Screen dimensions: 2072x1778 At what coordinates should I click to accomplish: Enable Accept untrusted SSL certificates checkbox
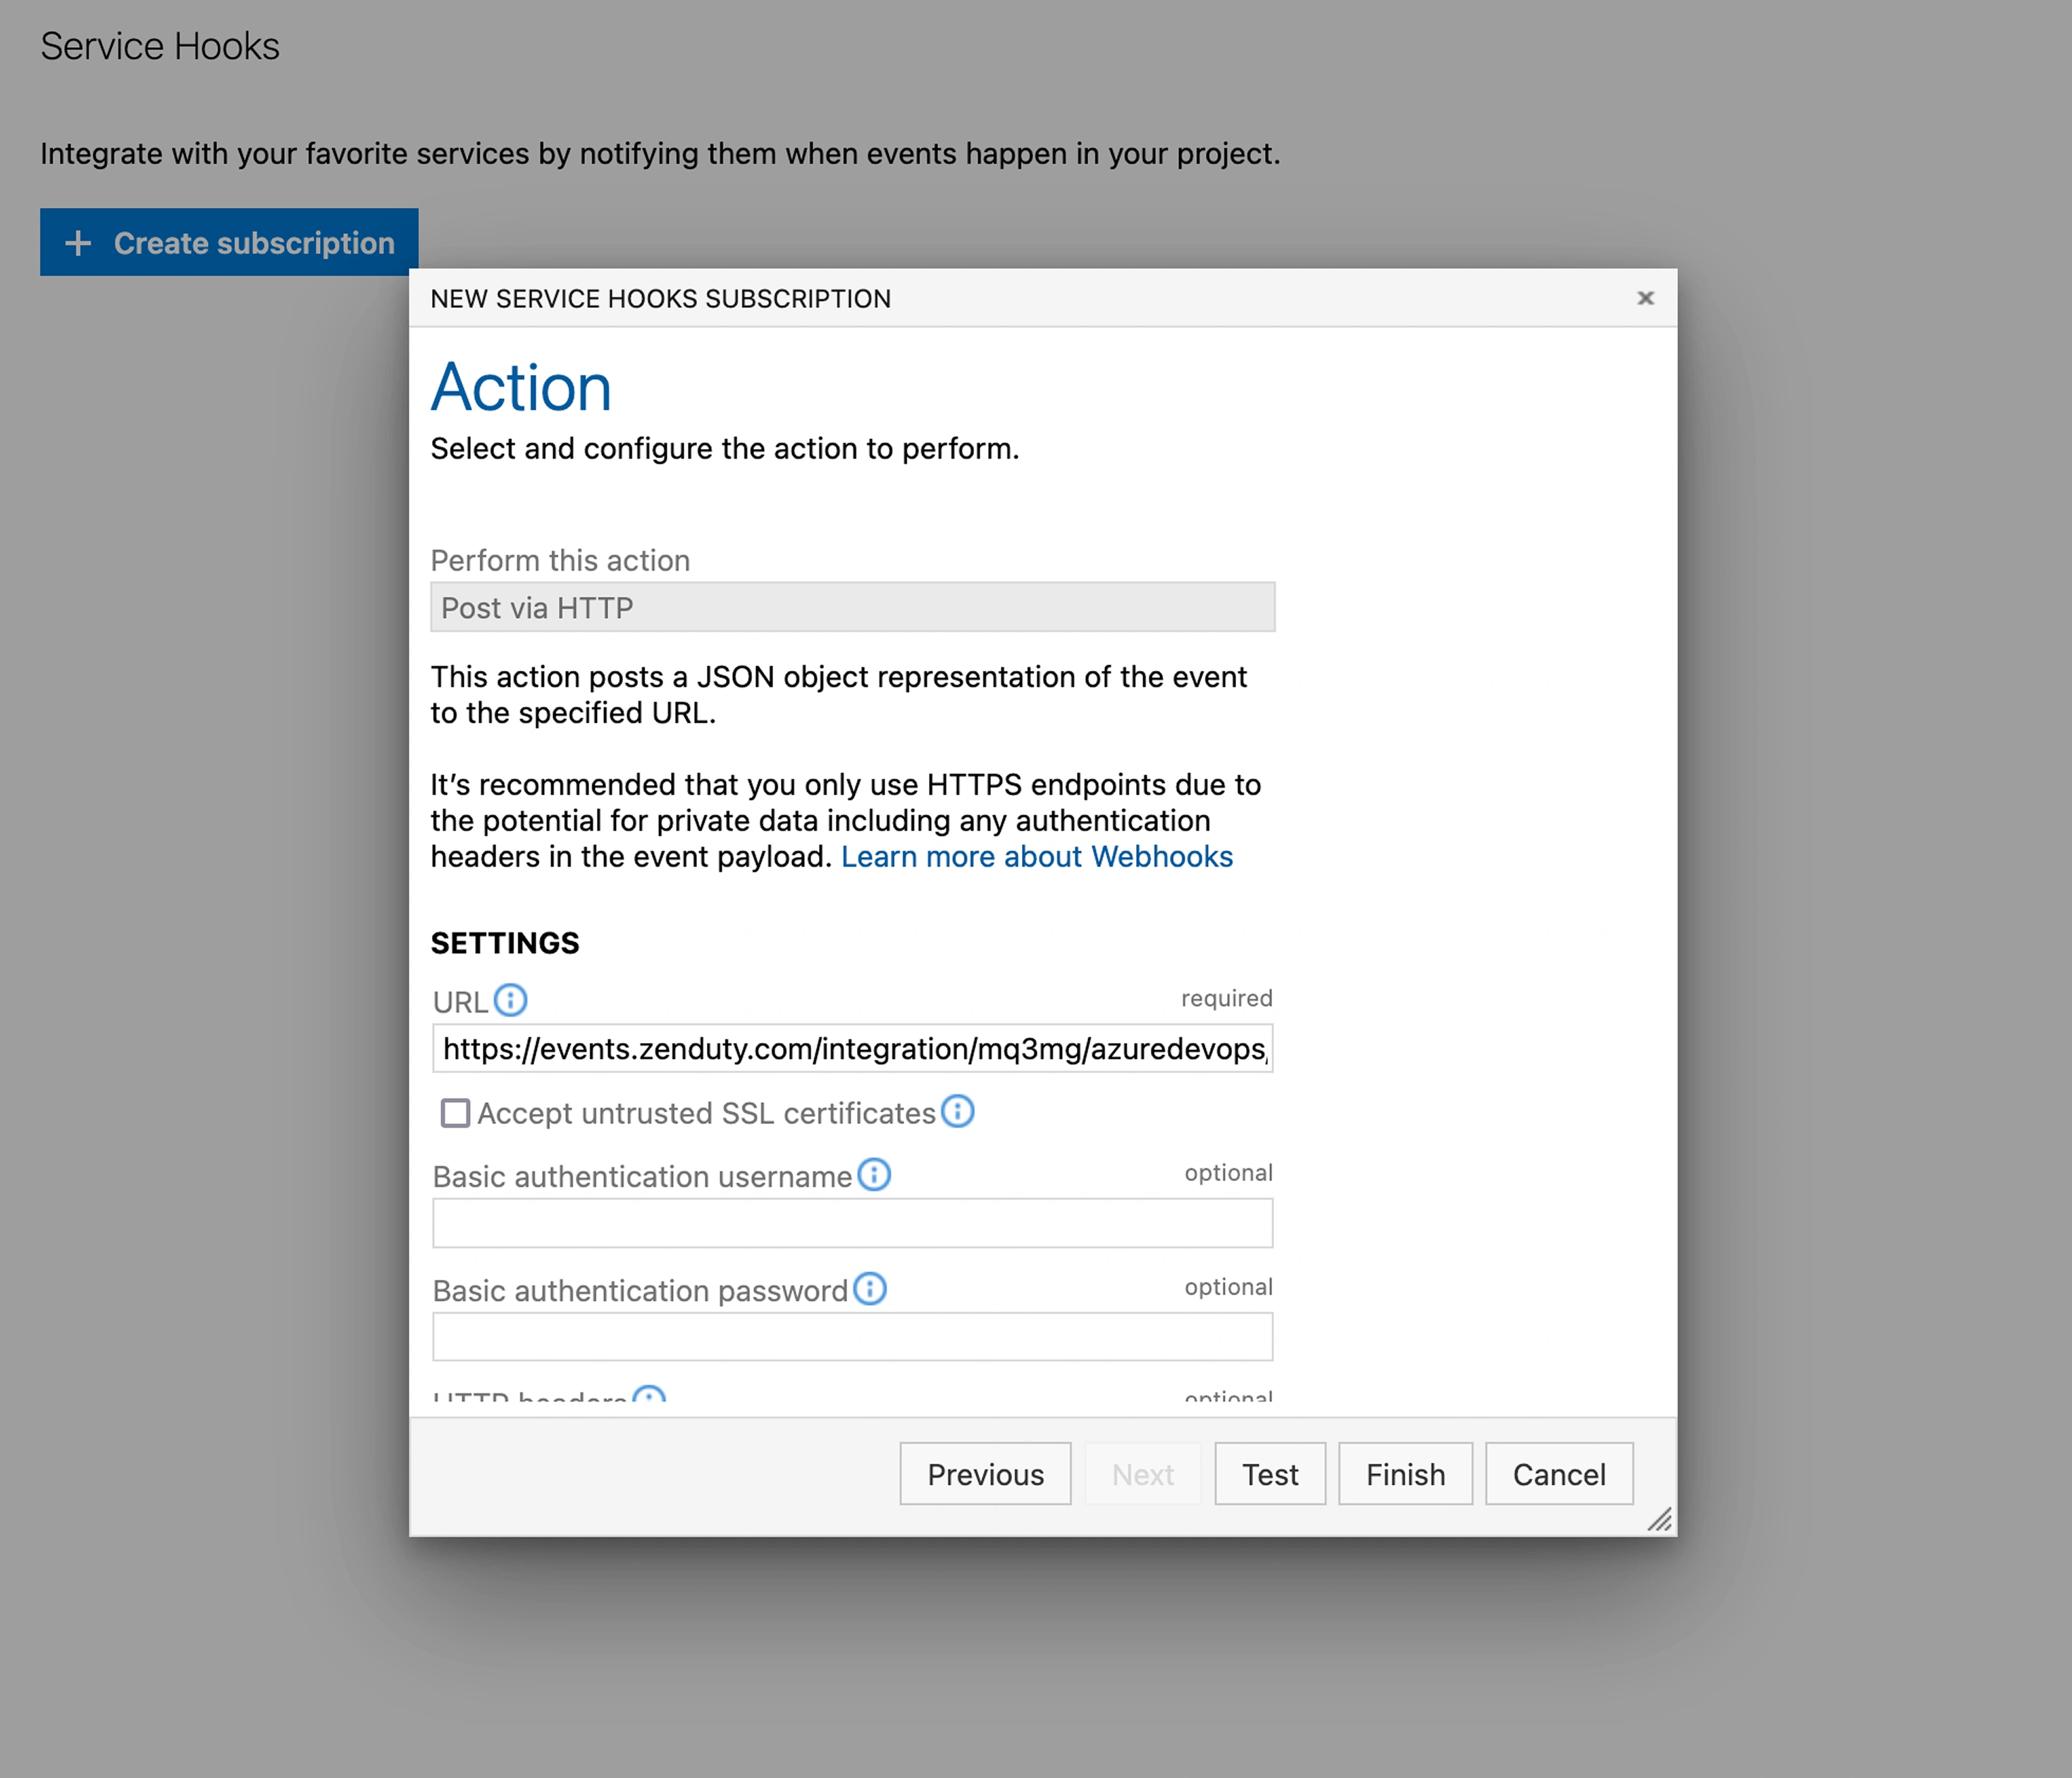(x=456, y=1113)
